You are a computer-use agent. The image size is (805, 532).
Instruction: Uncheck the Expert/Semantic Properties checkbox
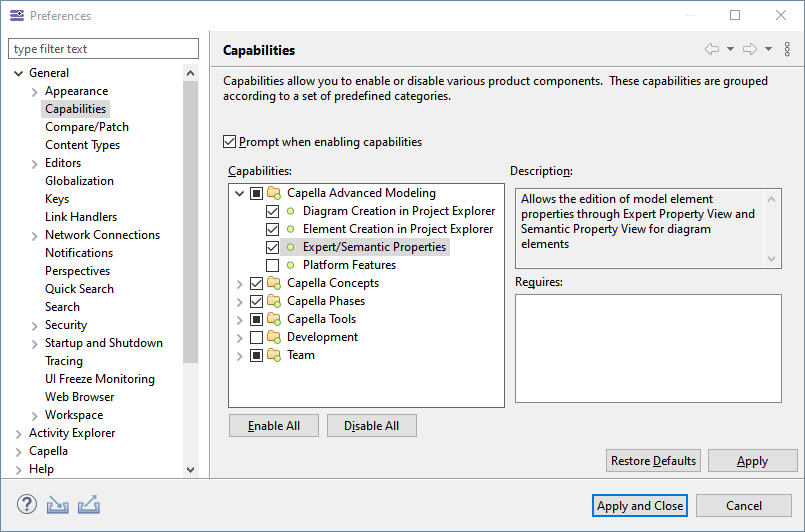tap(273, 248)
